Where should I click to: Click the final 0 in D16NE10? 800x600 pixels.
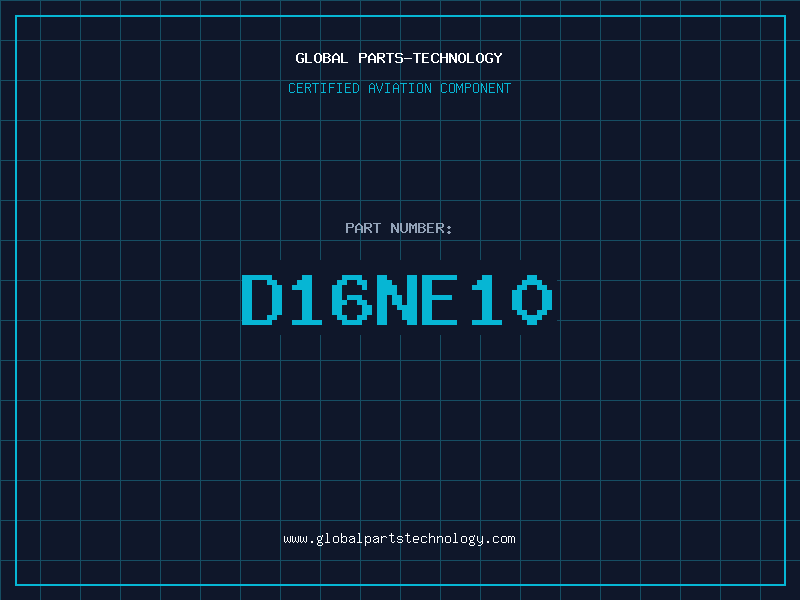(532, 299)
